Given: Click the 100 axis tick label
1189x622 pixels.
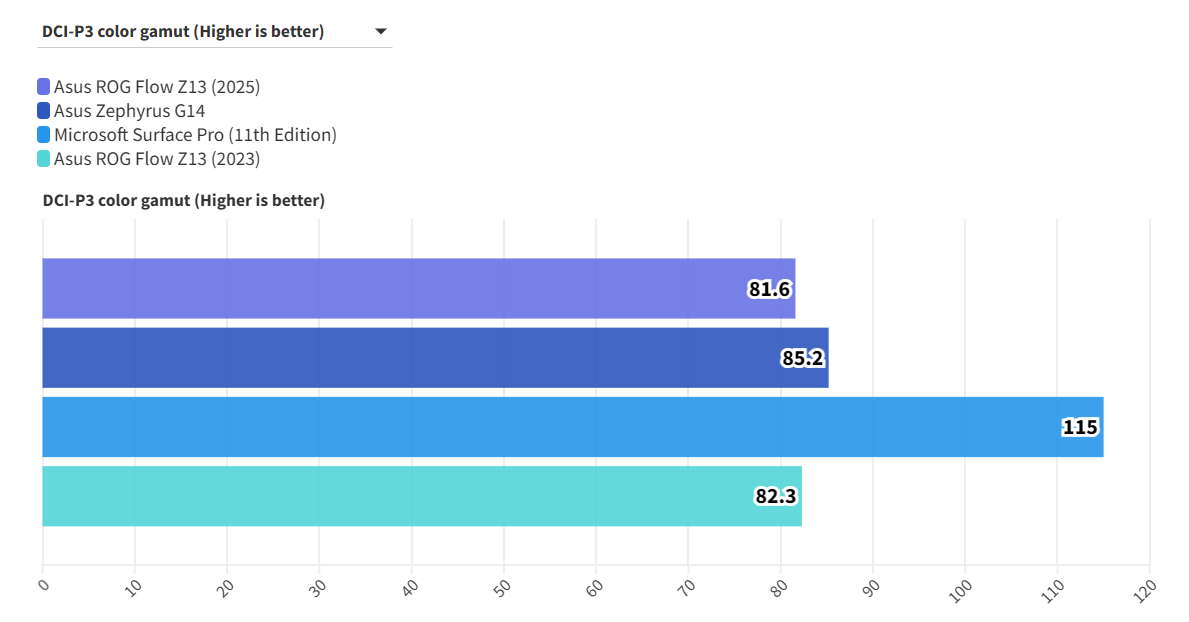Looking at the screenshot, I should point(961,589).
